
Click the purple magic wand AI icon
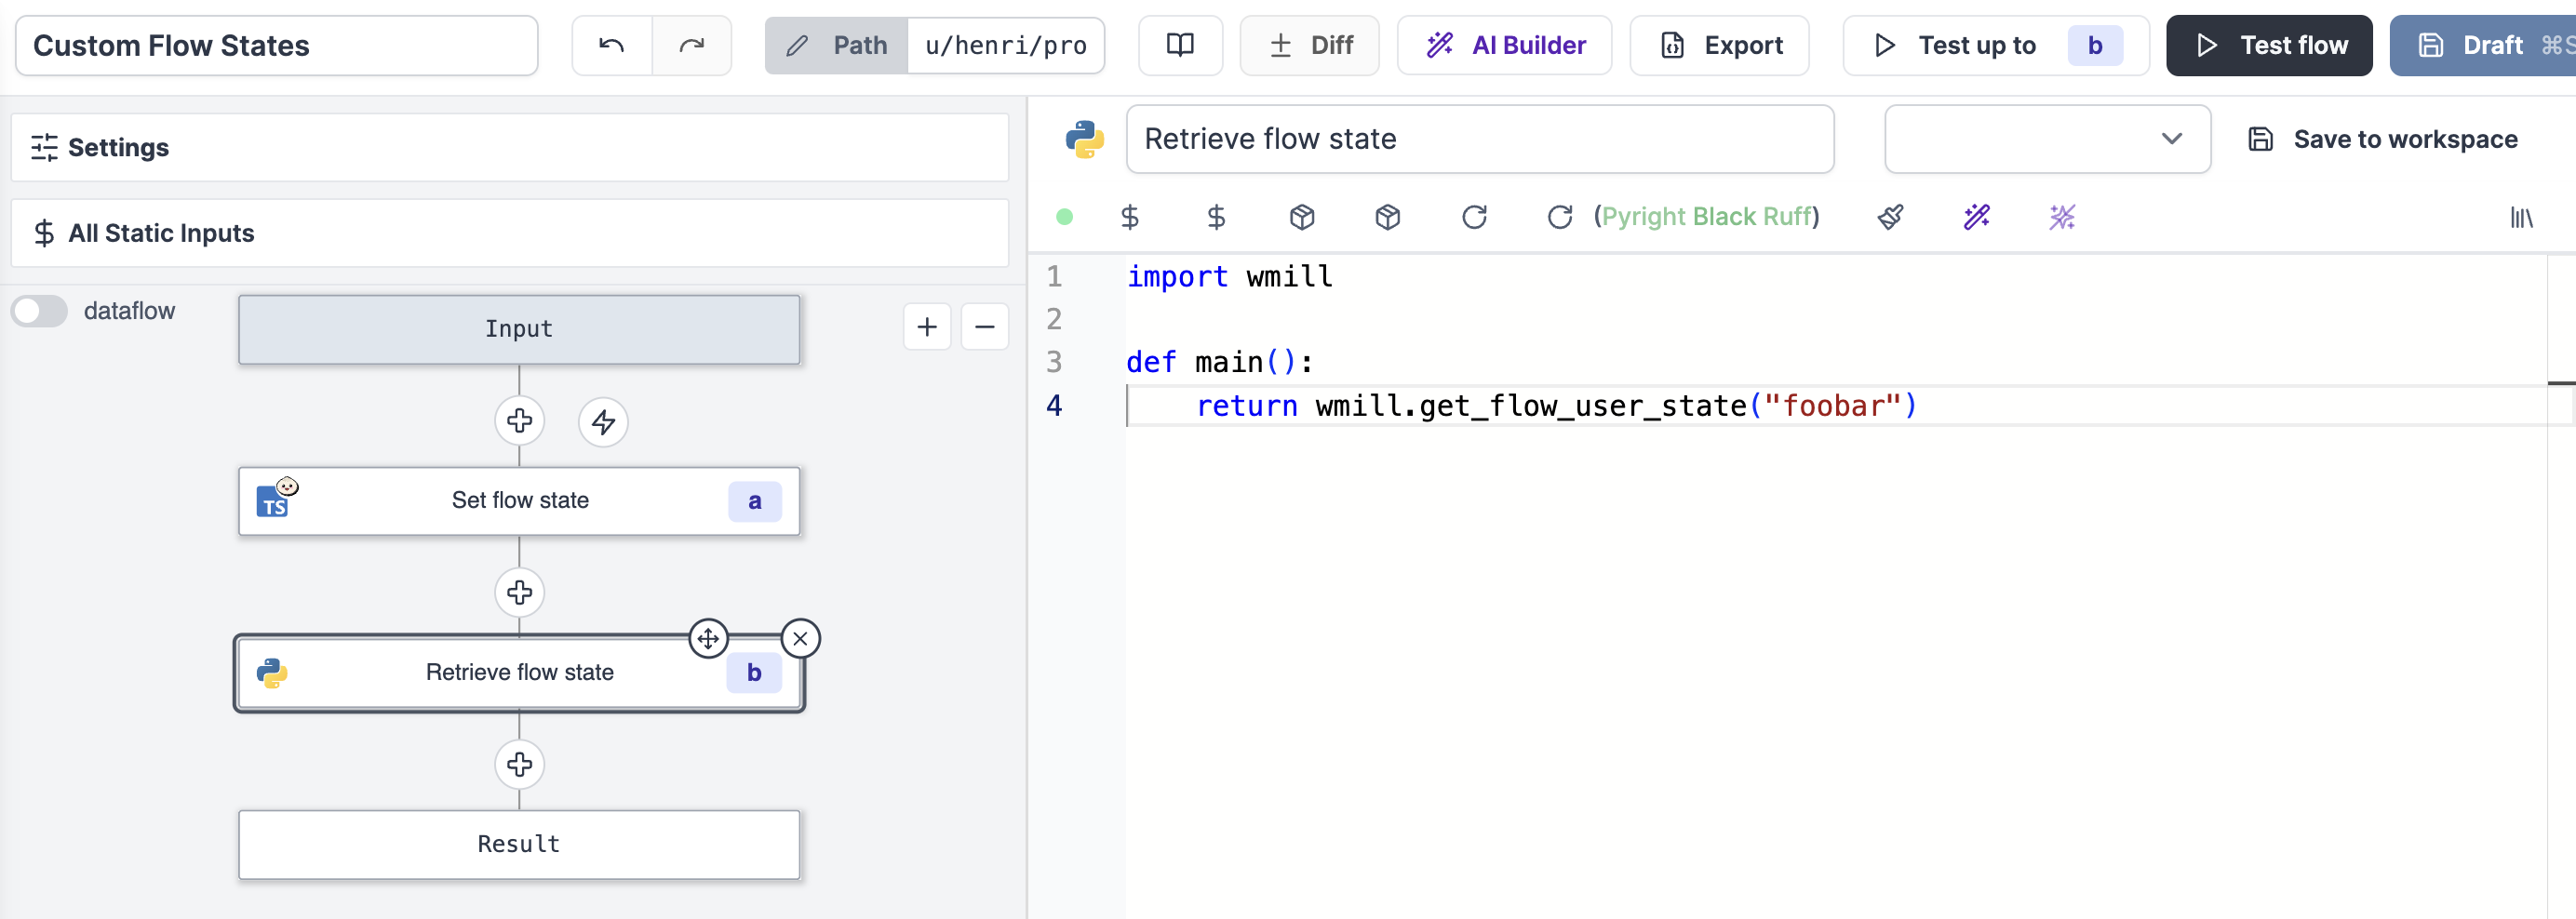coord(1976,217)
